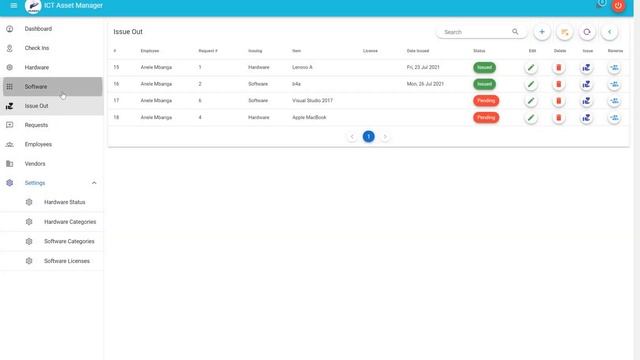Issue the Apple MacBook item

coord(587,118)
